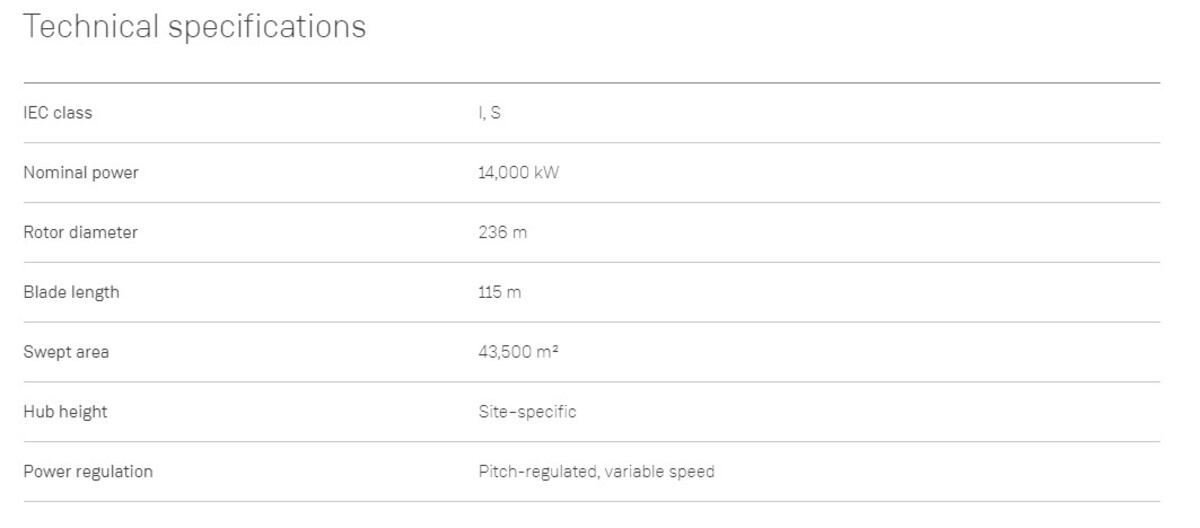The height and width of the screenshot is (528, 1200).
Task: Click the 115 m value
Action: [x=500, y=292]
